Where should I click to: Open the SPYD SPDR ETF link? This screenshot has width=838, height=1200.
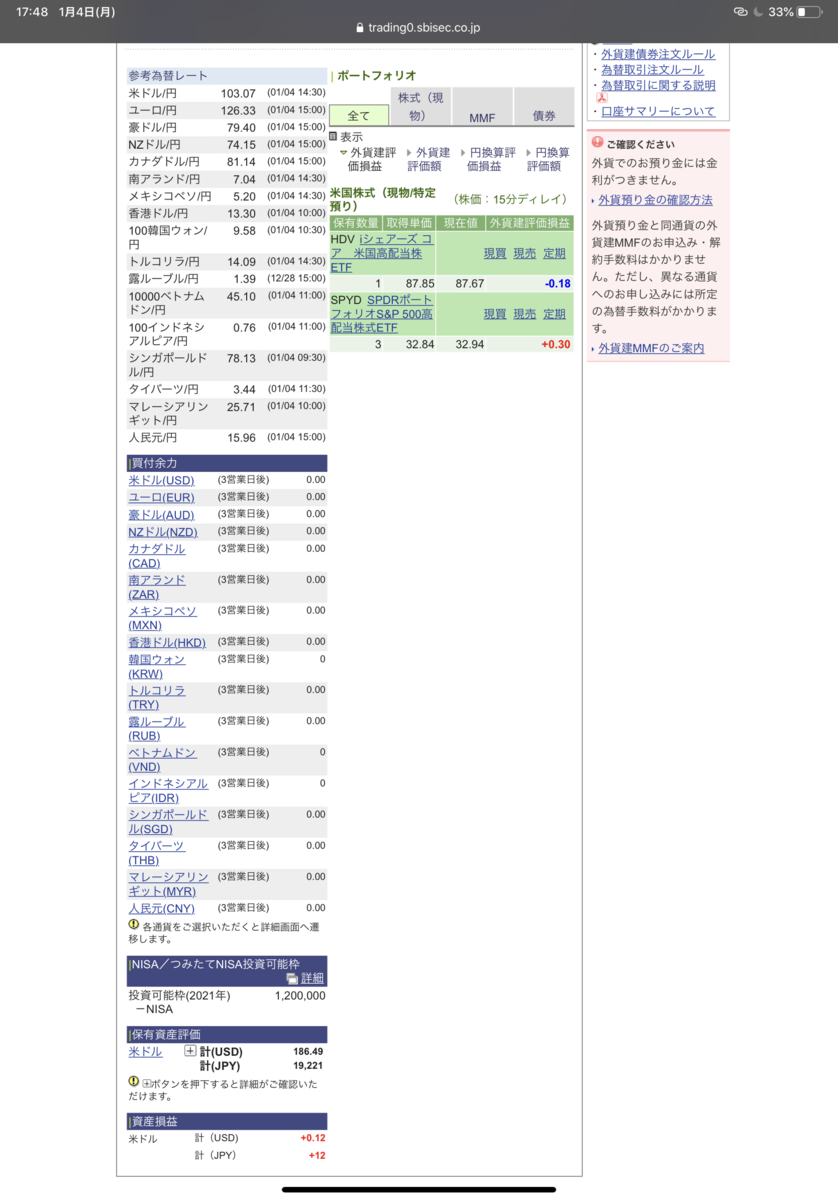[x=381, y=314]
